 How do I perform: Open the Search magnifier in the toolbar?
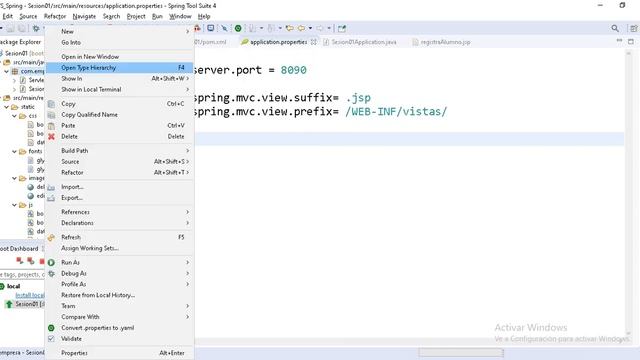[615, 28]
